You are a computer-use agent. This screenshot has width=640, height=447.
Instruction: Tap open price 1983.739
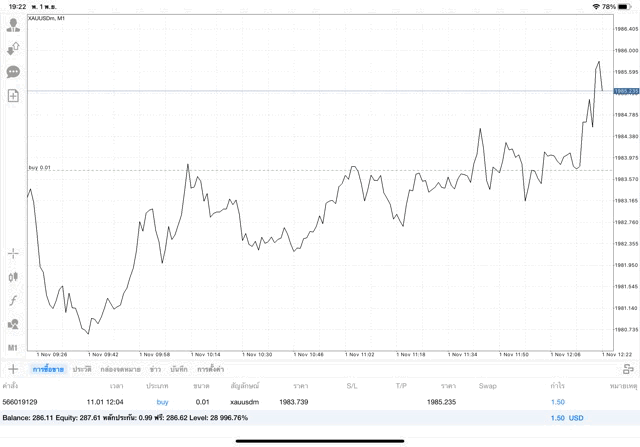click(x=294, y=402)
